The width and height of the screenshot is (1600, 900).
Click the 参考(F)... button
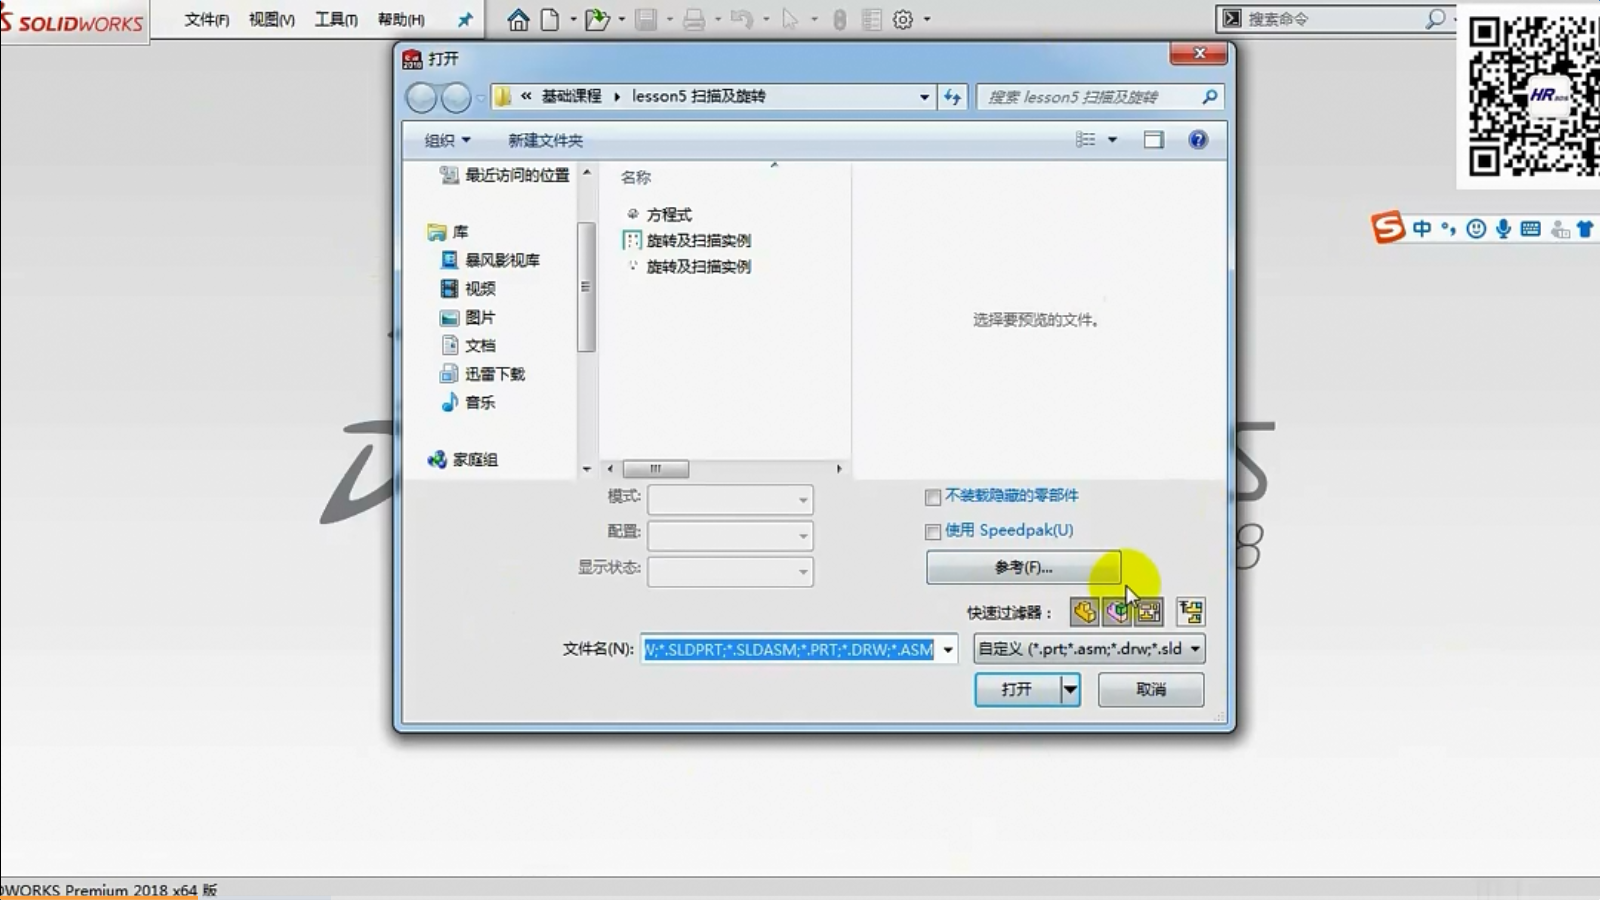click(1023, 567)
